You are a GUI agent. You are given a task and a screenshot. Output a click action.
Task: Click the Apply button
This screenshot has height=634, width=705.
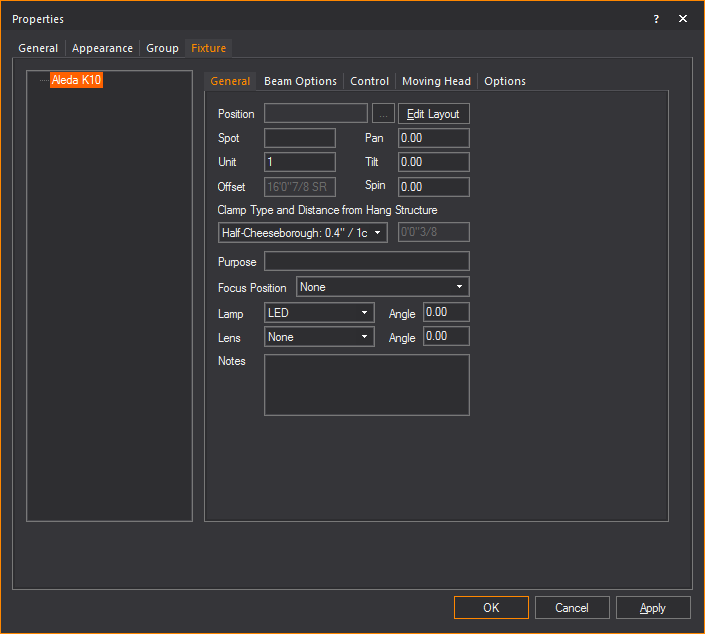(653, 608)
